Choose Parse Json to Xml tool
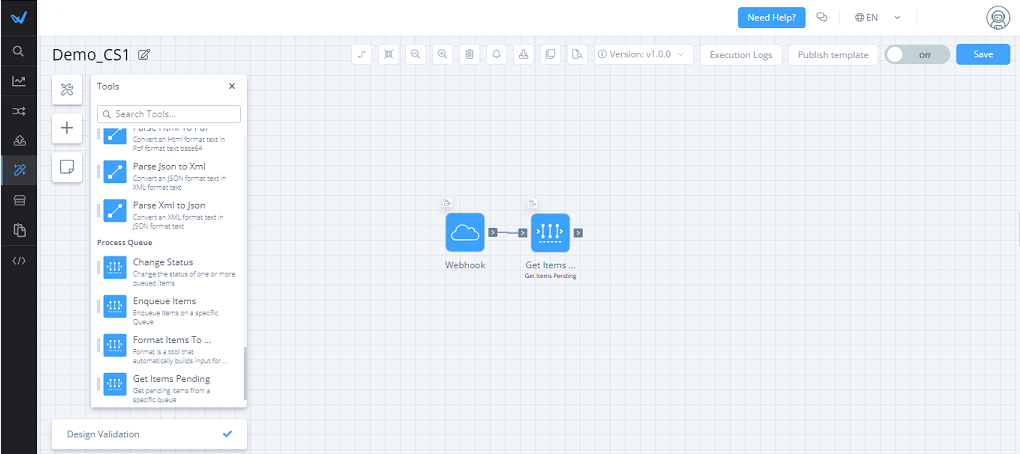 point(170,171)
